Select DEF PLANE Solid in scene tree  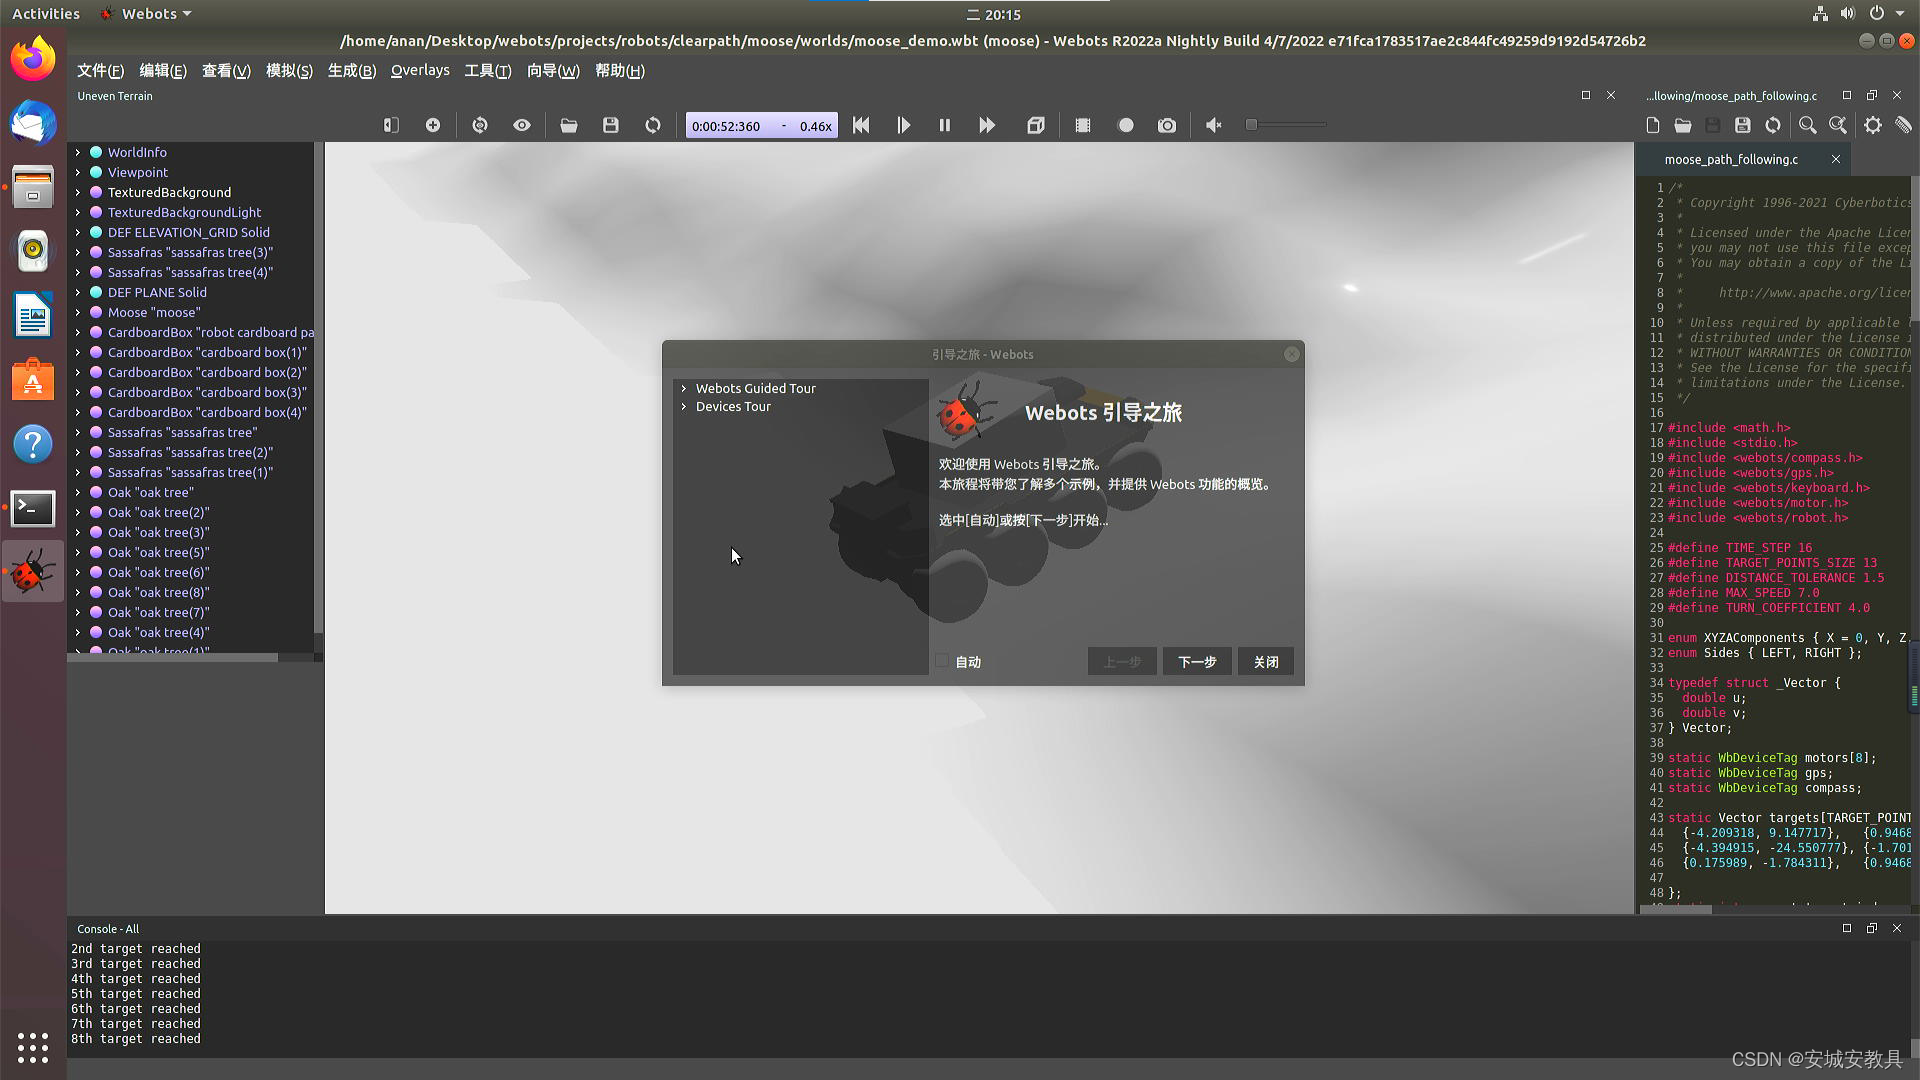pyautogui.click(x=157, y=292)
